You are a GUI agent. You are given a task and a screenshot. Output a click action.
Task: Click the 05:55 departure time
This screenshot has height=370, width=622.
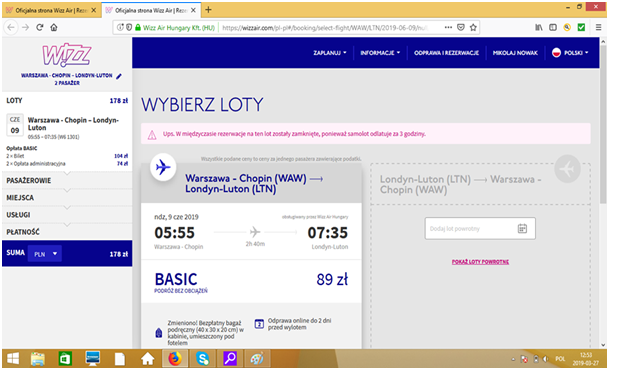coord(175,233)
